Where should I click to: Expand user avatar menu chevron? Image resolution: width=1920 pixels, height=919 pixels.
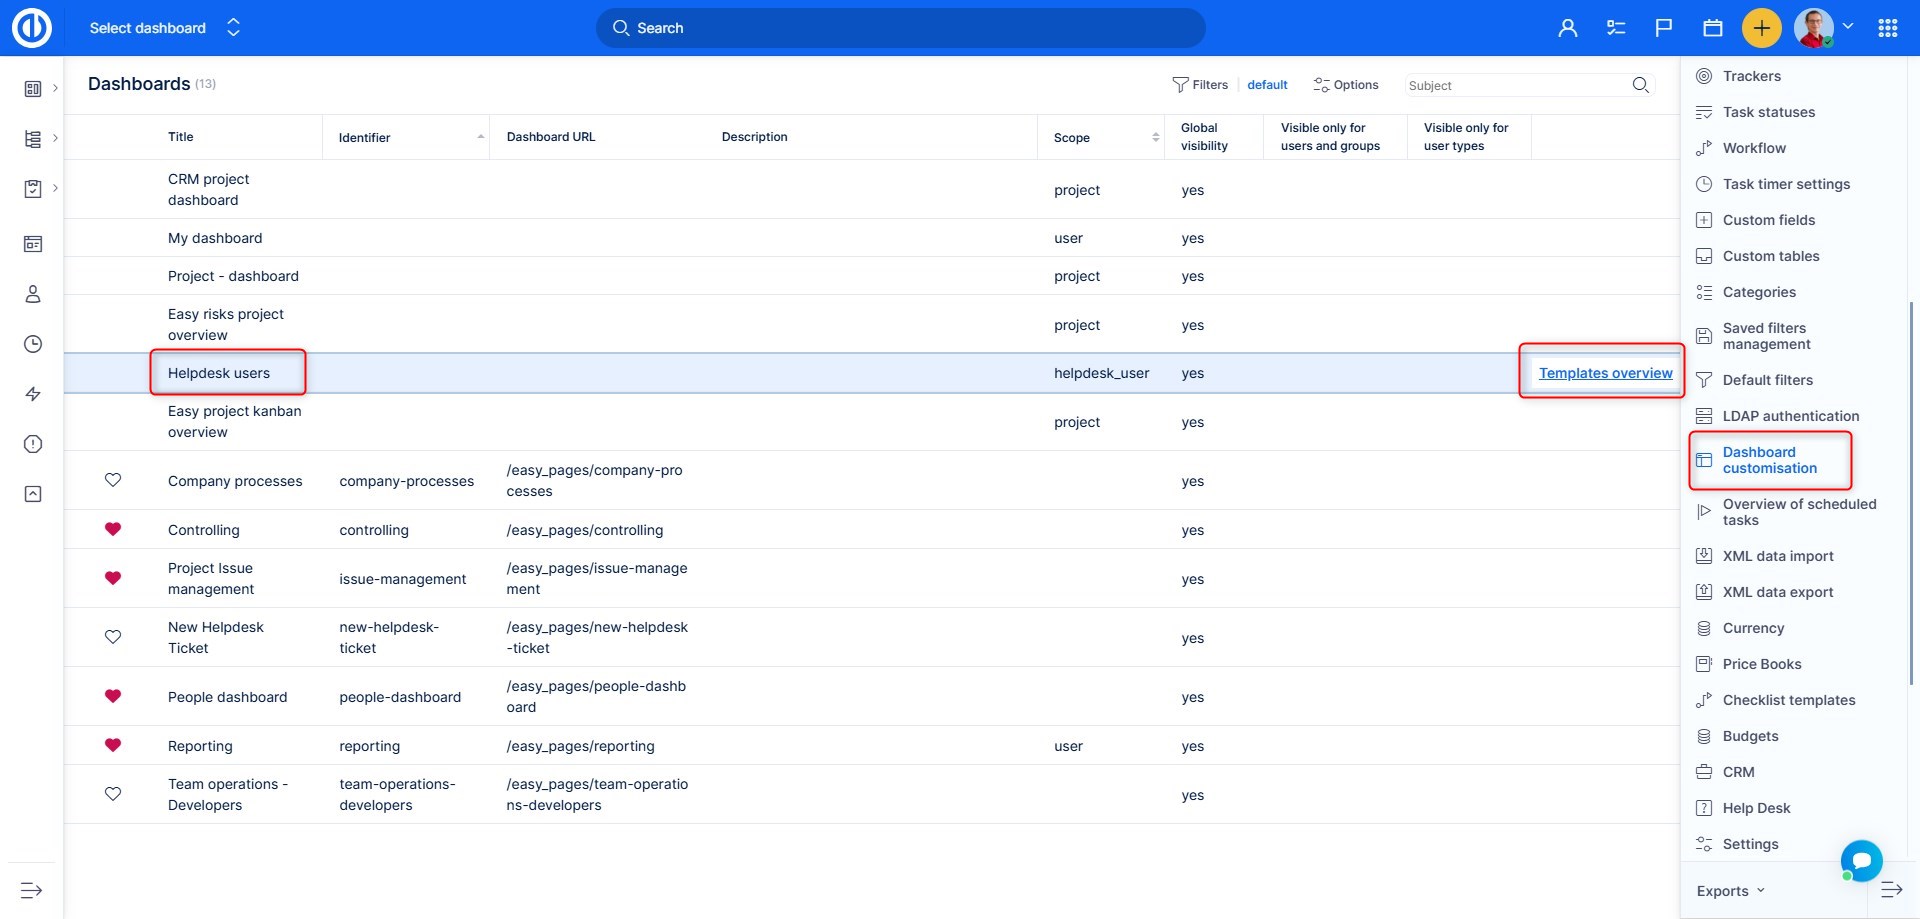point(1848,27)
